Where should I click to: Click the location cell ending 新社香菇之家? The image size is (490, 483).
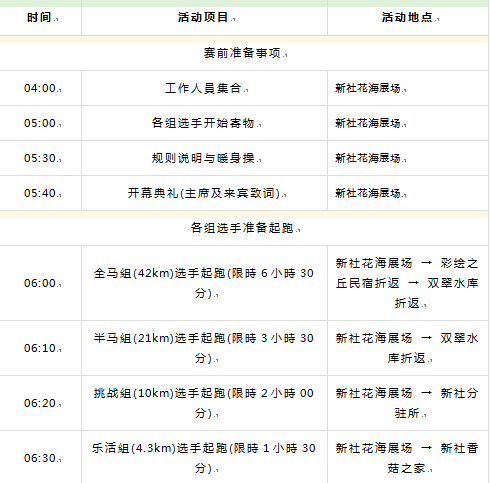[408, 457]
